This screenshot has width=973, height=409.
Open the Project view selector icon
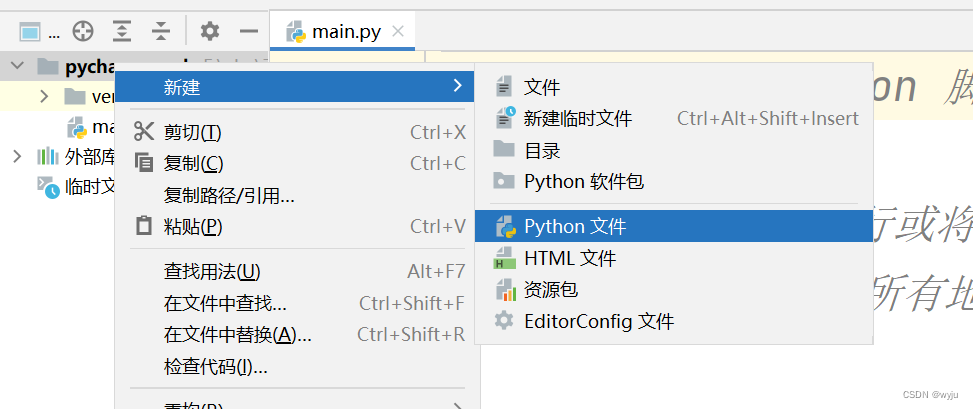[x=29, y=30]
